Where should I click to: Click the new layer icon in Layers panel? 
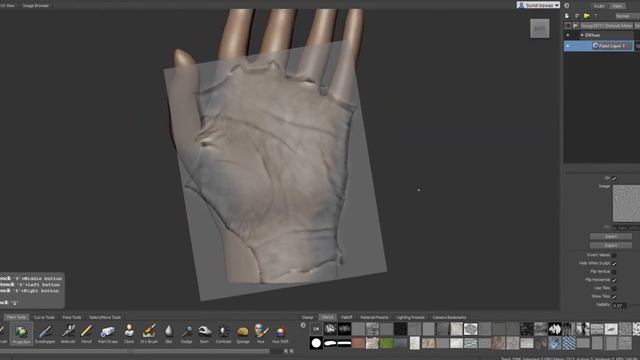[x=567, y=16]
